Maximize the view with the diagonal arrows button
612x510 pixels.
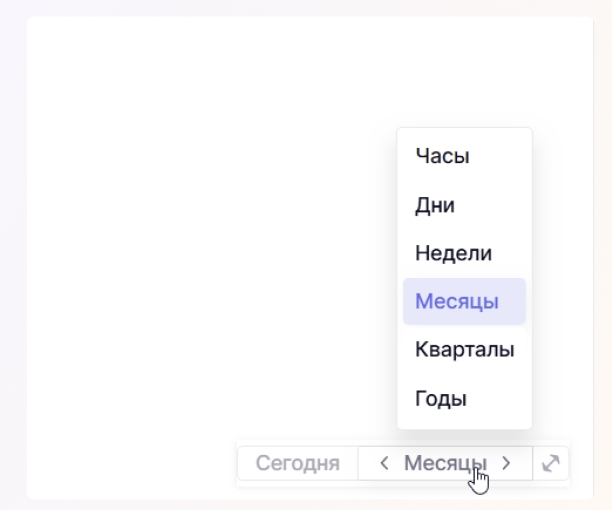point(551,463)
